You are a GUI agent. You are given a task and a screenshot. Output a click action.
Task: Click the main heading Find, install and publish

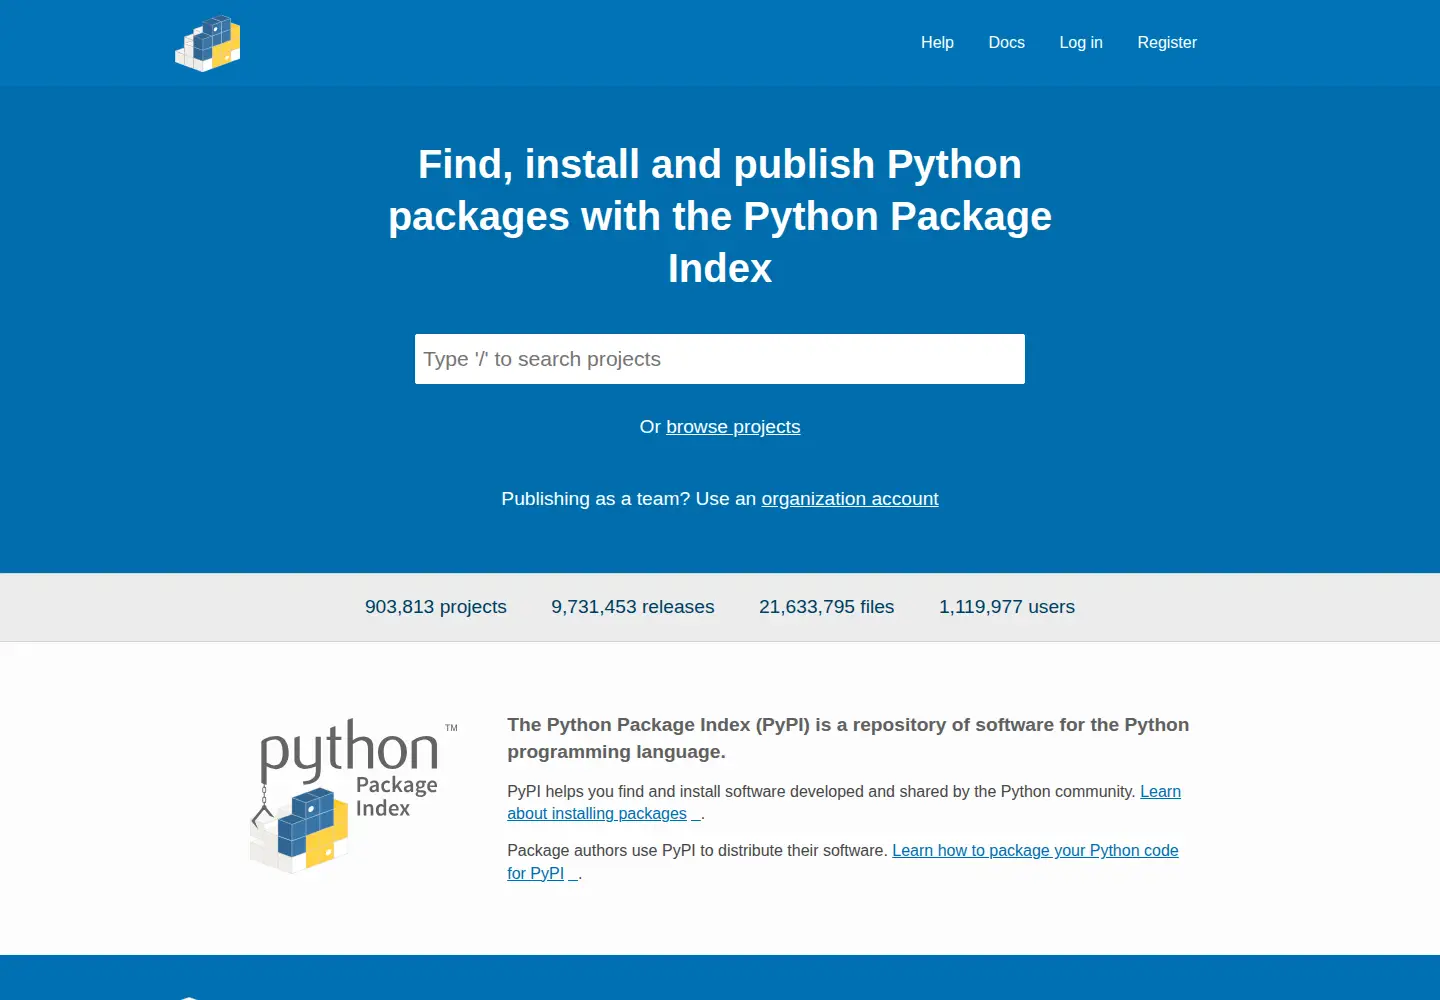pyautogui.click(x=720, y=216)
